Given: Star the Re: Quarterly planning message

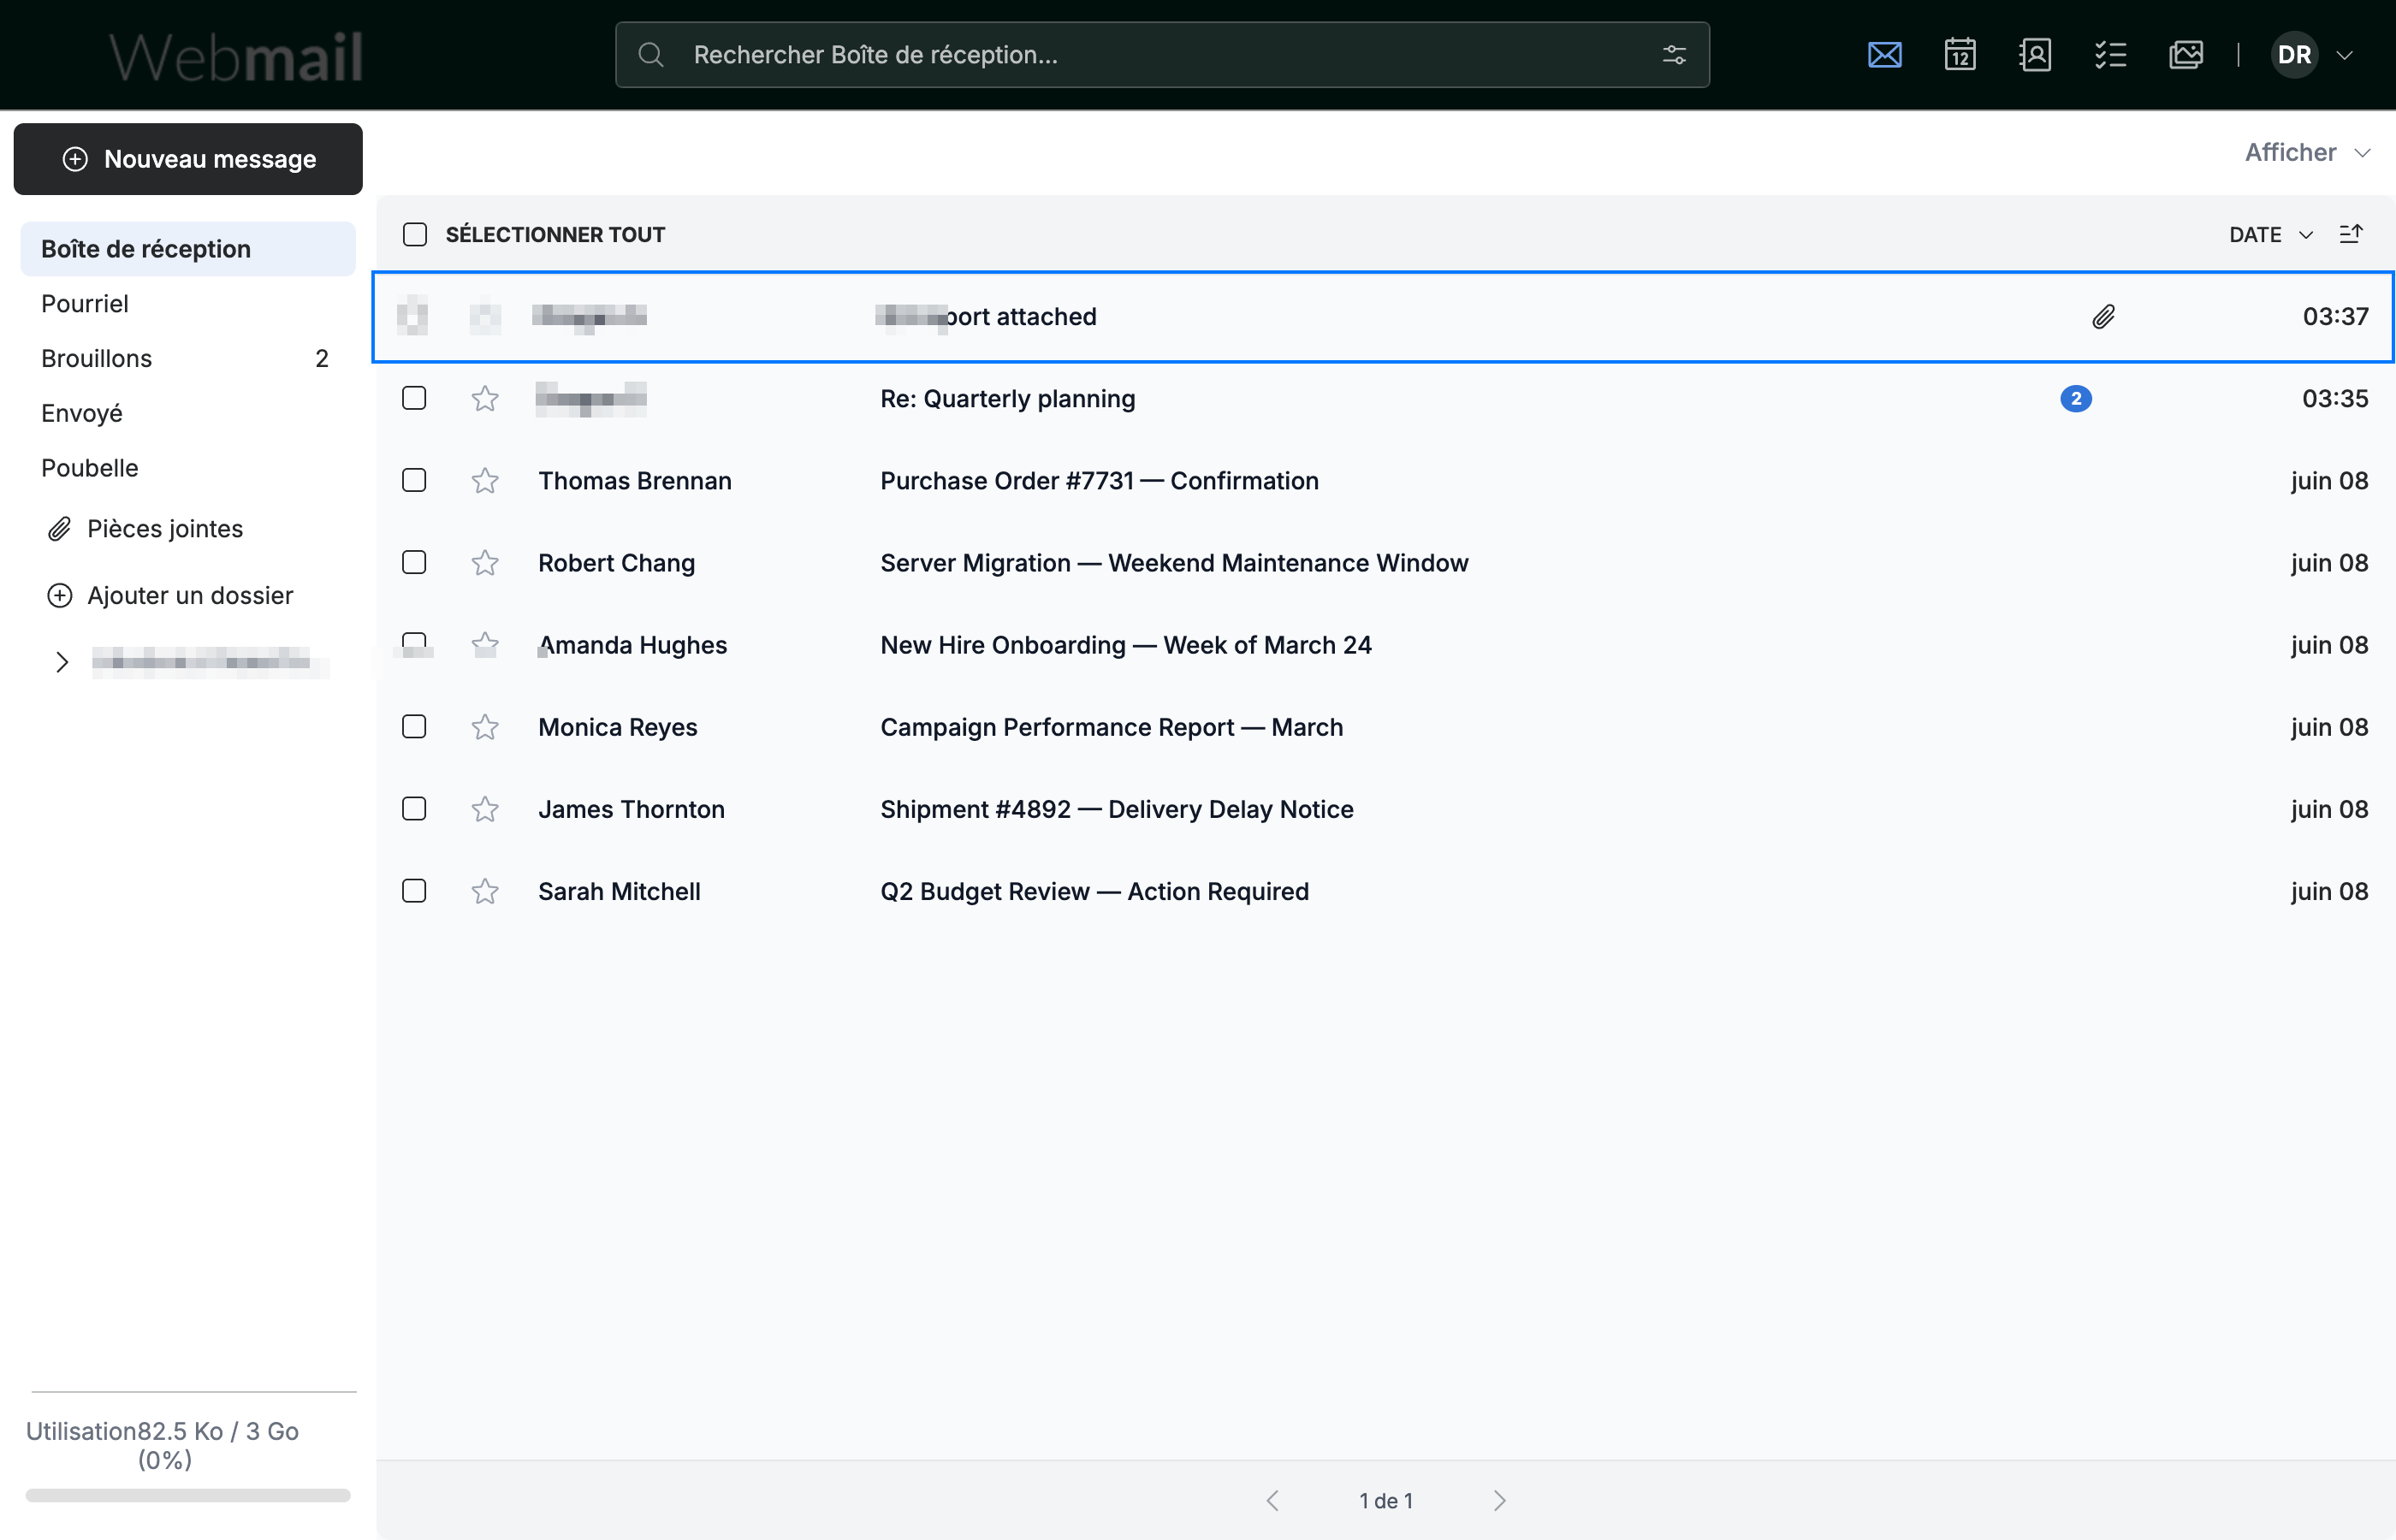Looking at the screenshot, I should (485, 399).
